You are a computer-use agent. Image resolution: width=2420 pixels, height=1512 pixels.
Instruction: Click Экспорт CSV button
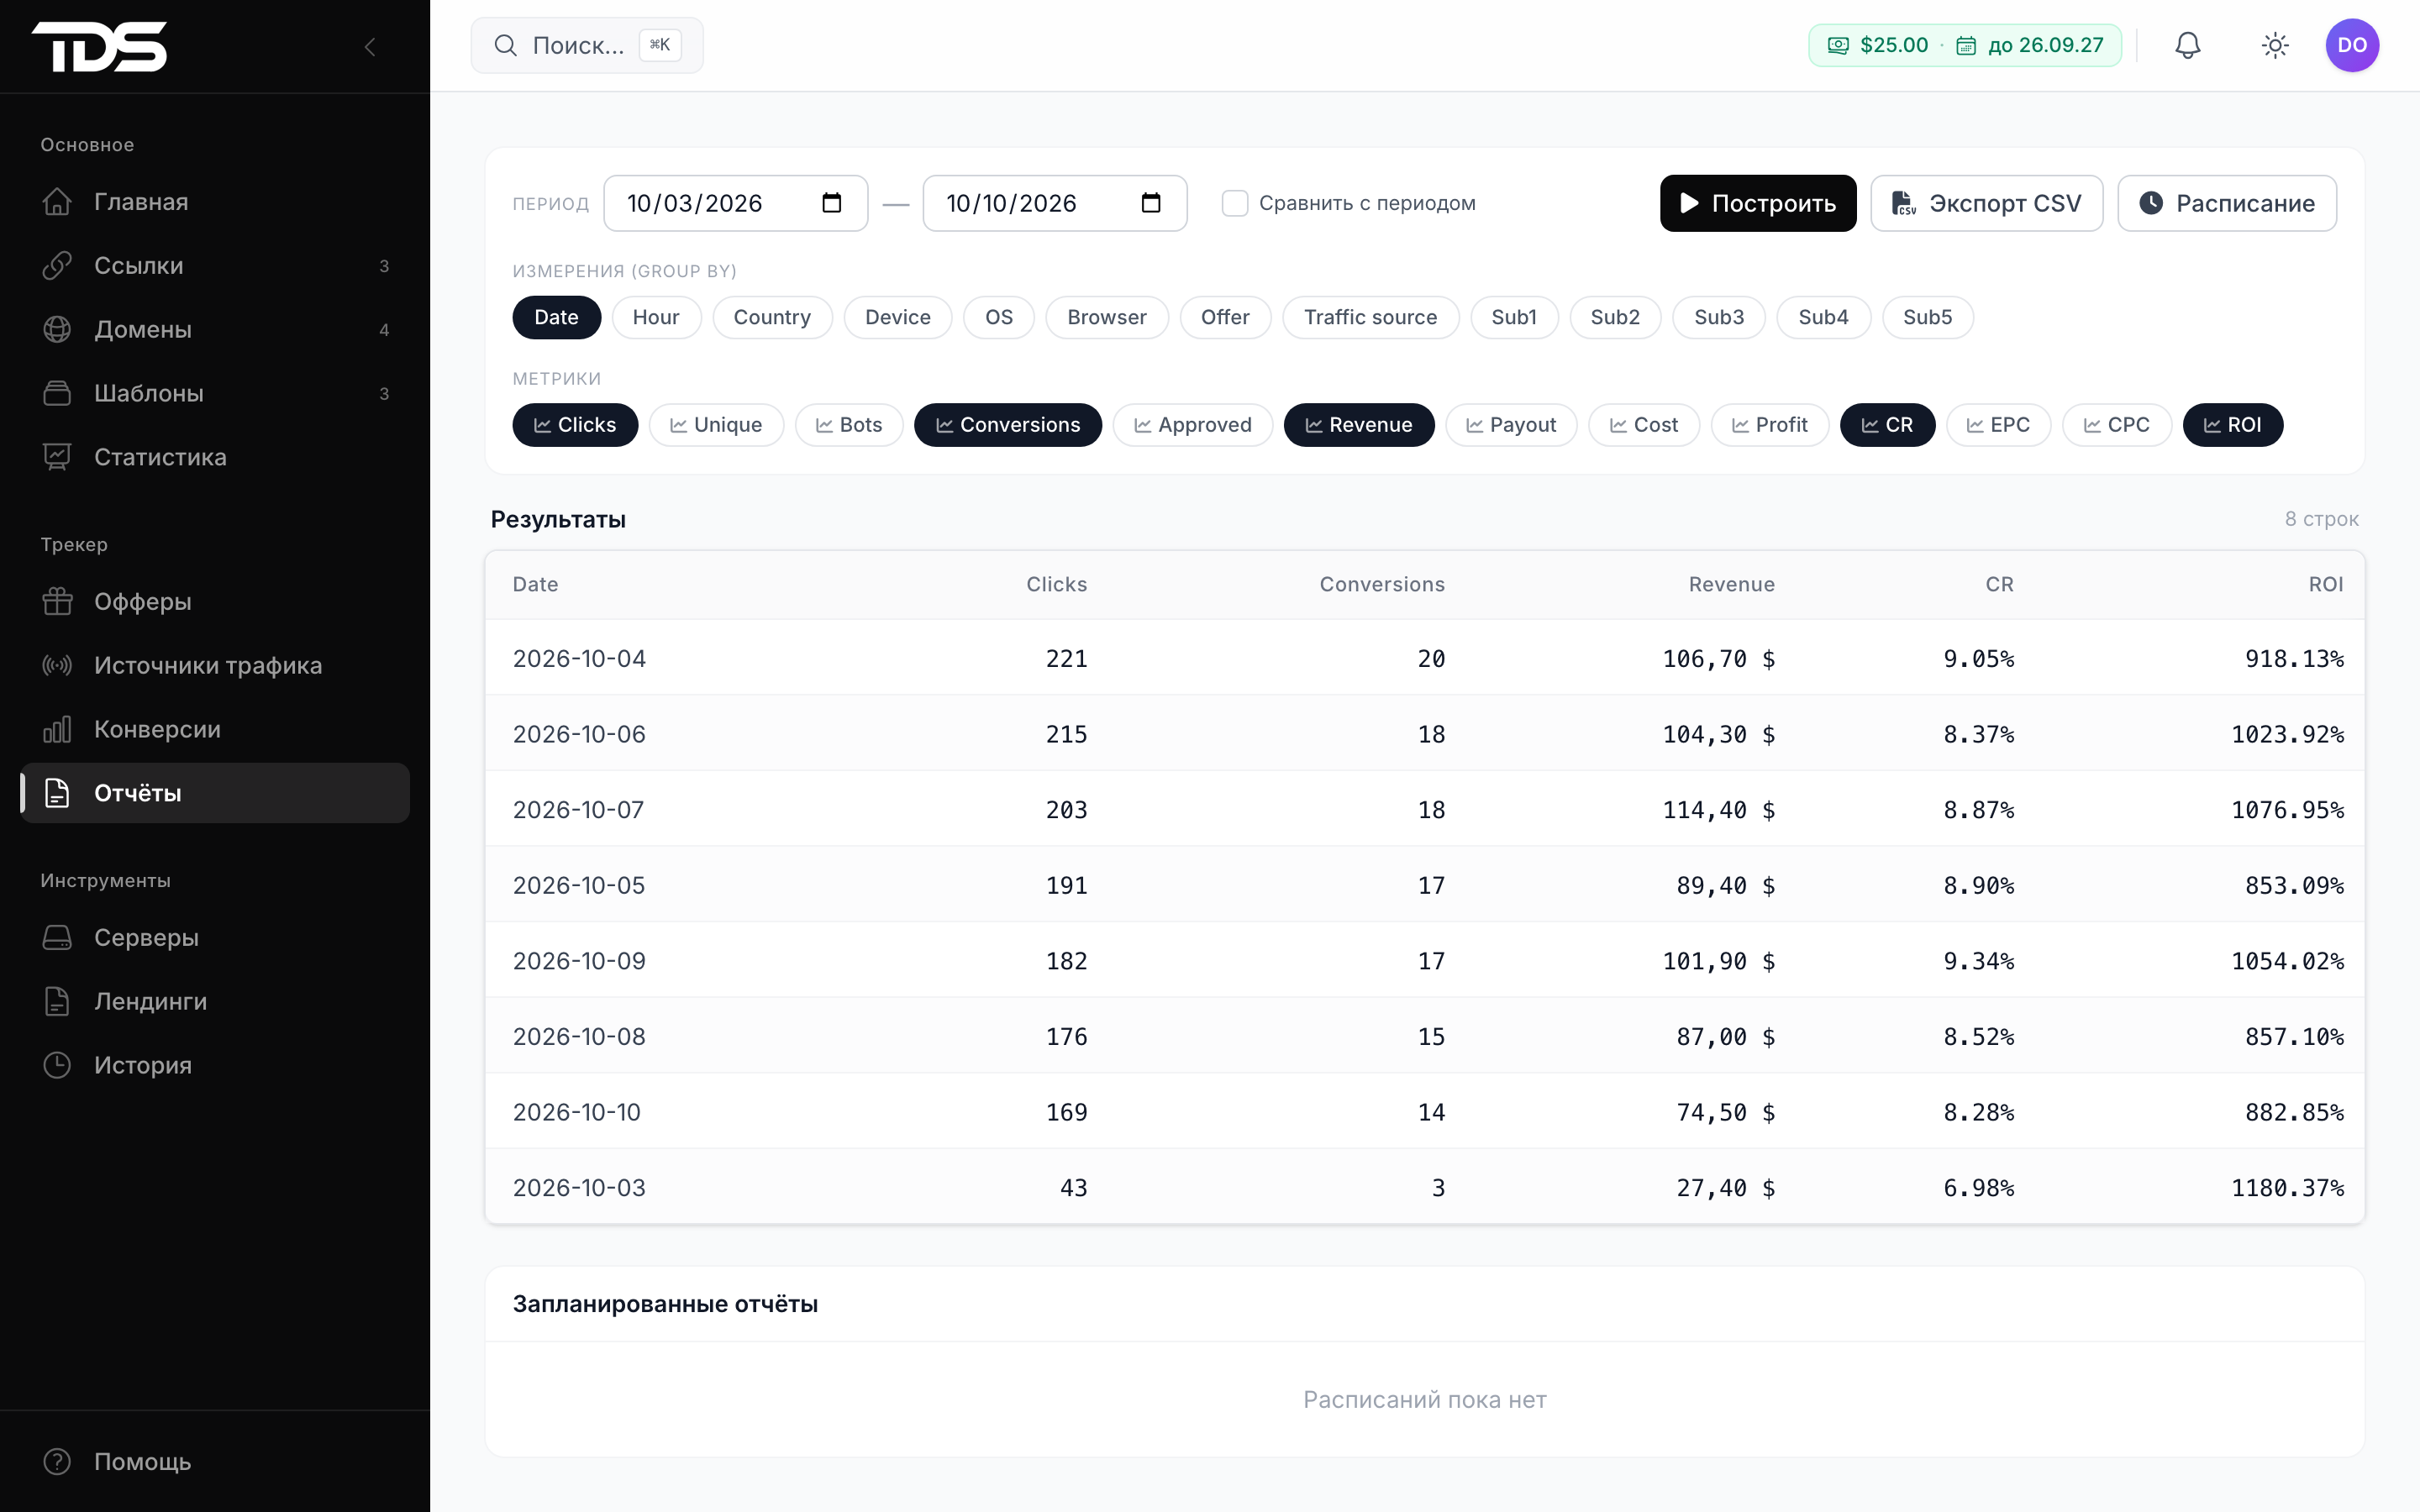pos(1987,203)
